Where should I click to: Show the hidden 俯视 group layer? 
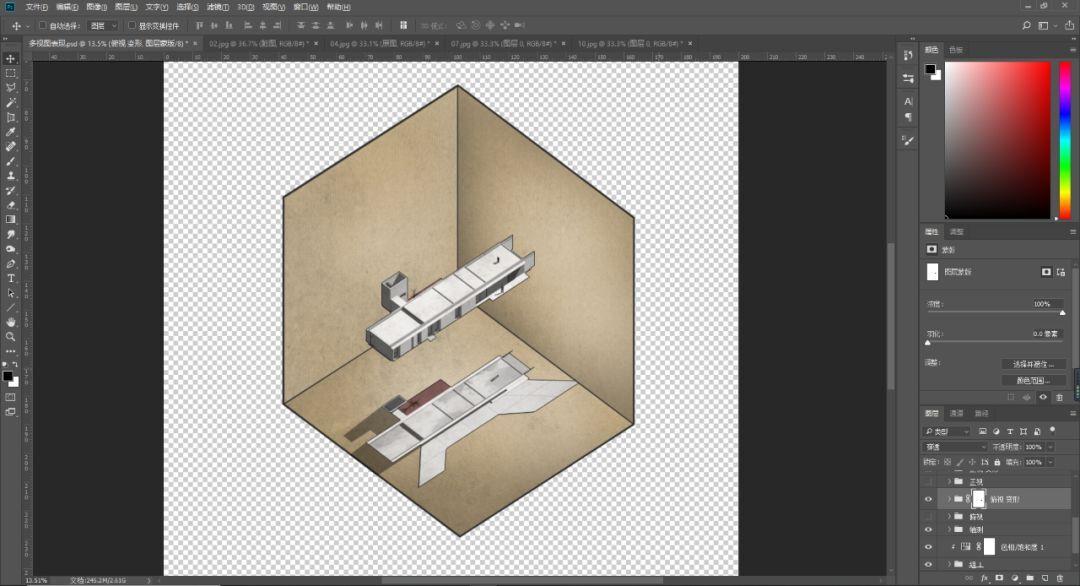[x=928, y=516]
